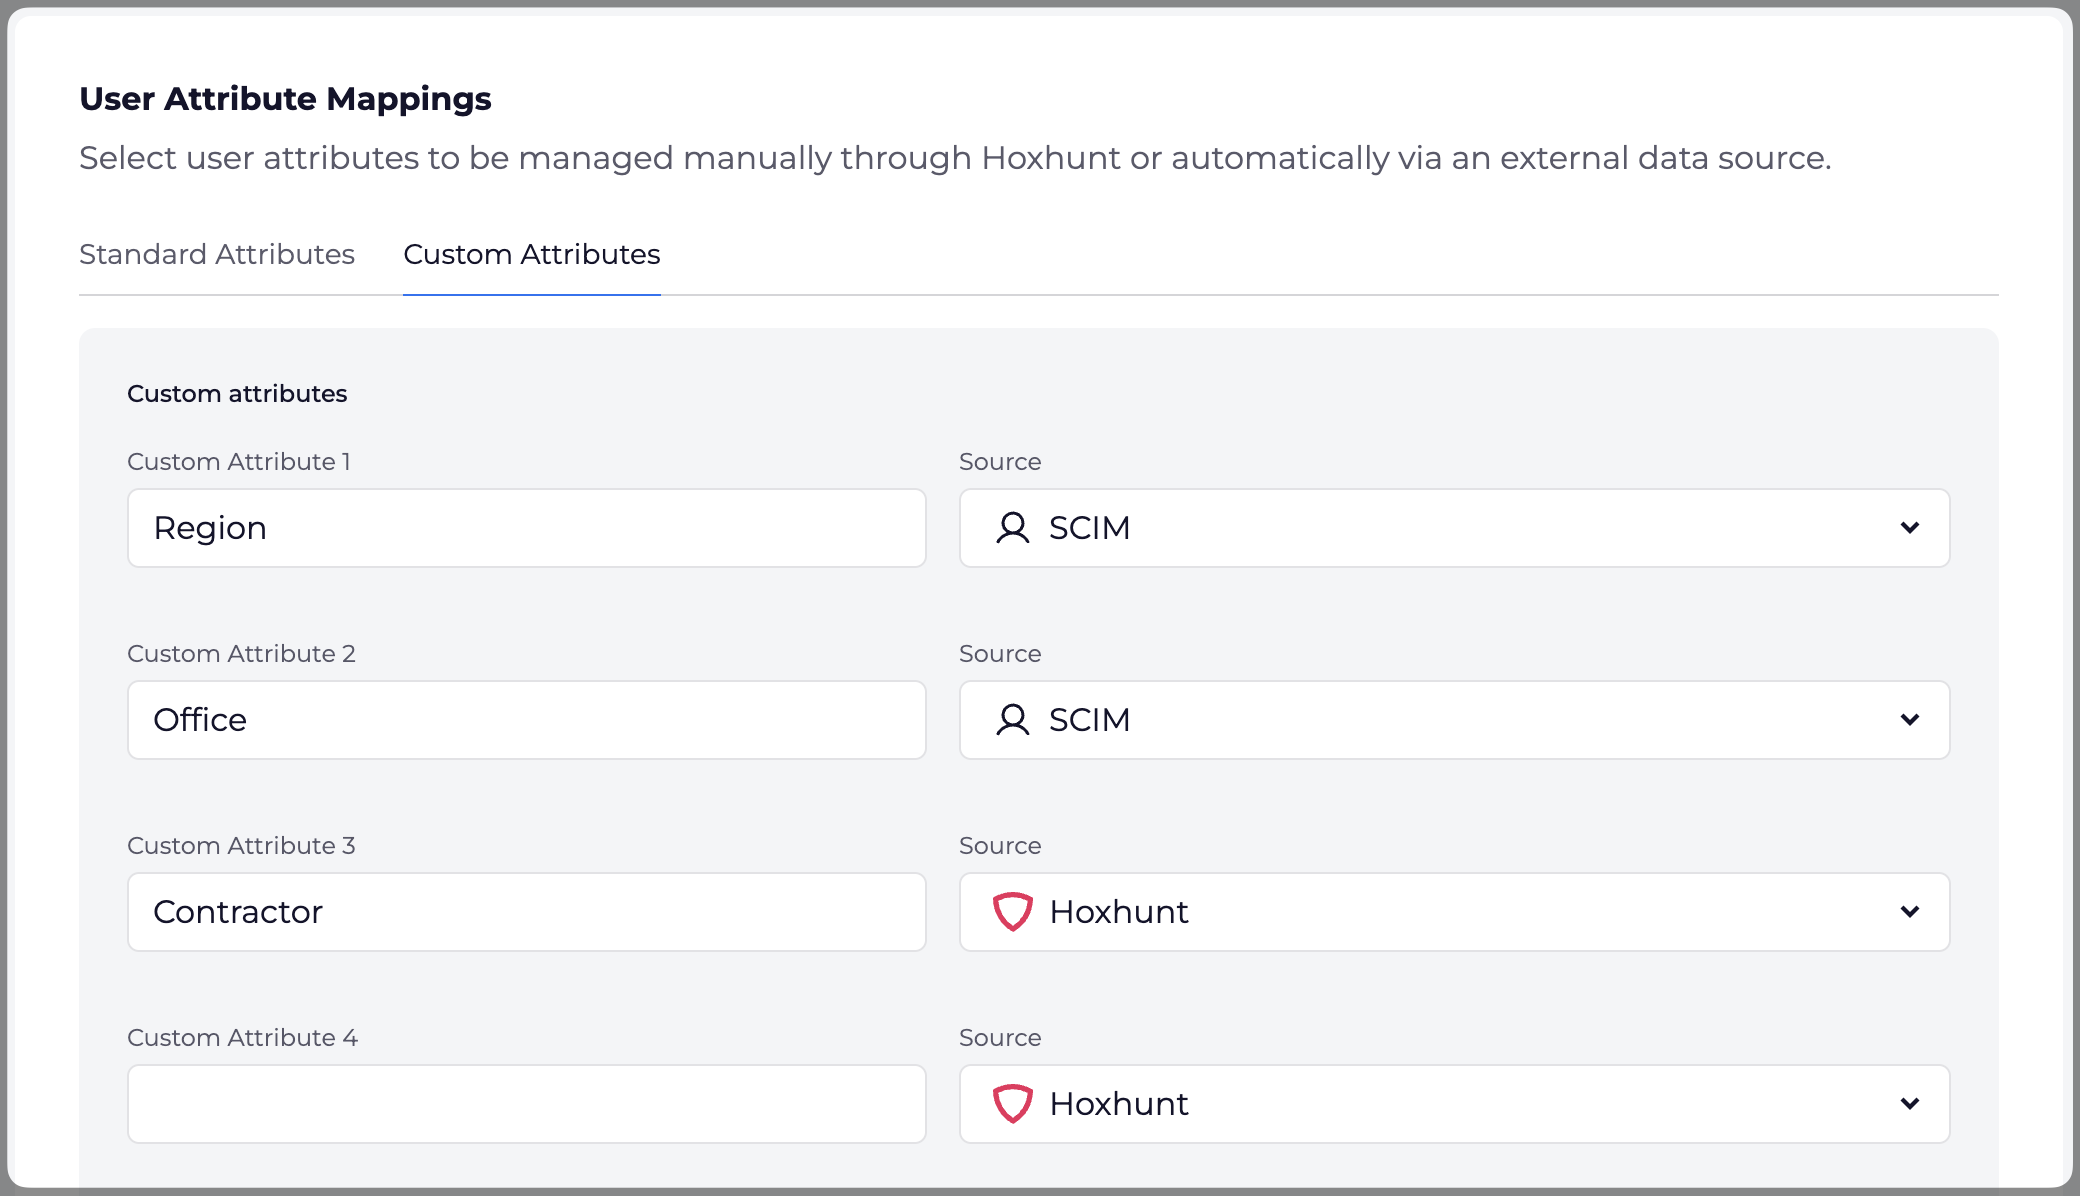The image size is (2080, 1196).
Task: Open the Source dropdown for Custom Attribute 3
Action: click(x=1455, y=912)
